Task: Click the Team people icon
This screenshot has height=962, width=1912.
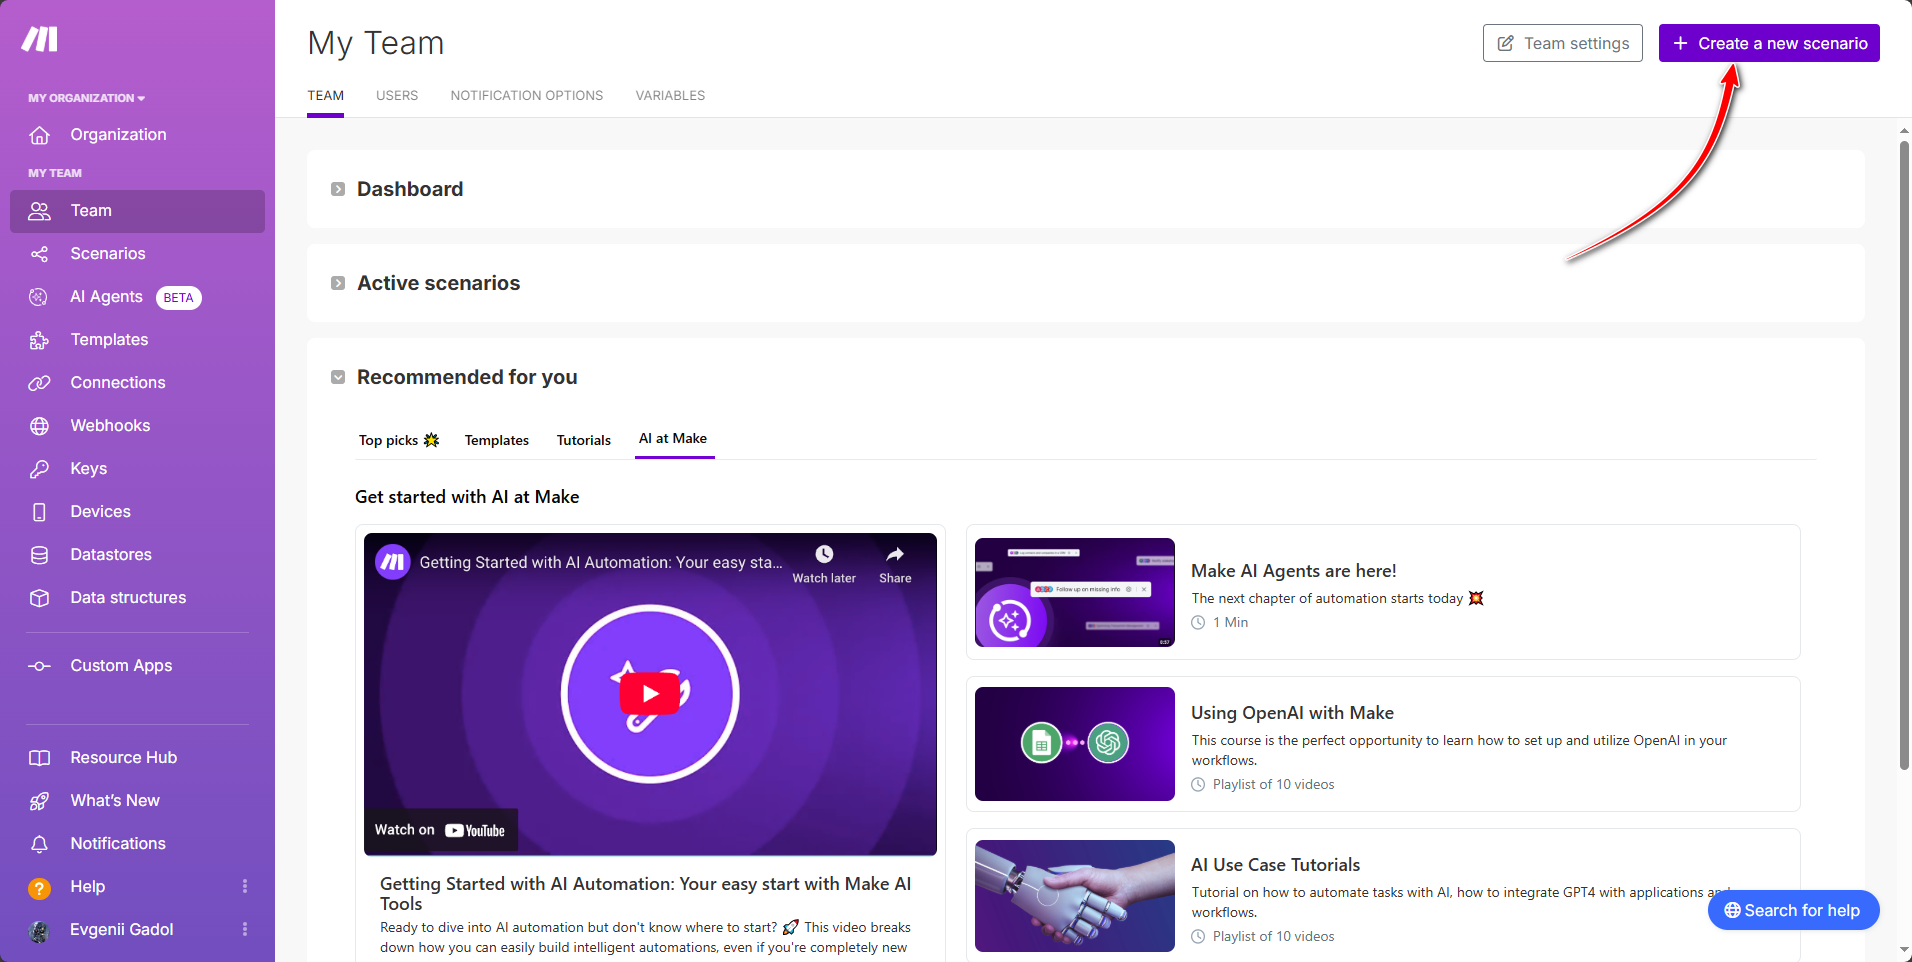Action: [x=39, y=211]
